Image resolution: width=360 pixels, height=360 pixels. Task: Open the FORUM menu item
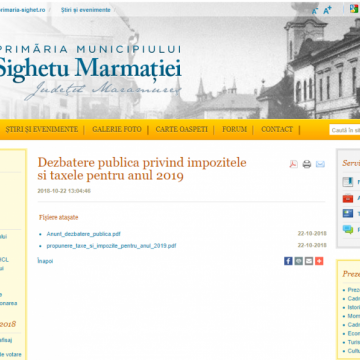[x=235, y=129]
